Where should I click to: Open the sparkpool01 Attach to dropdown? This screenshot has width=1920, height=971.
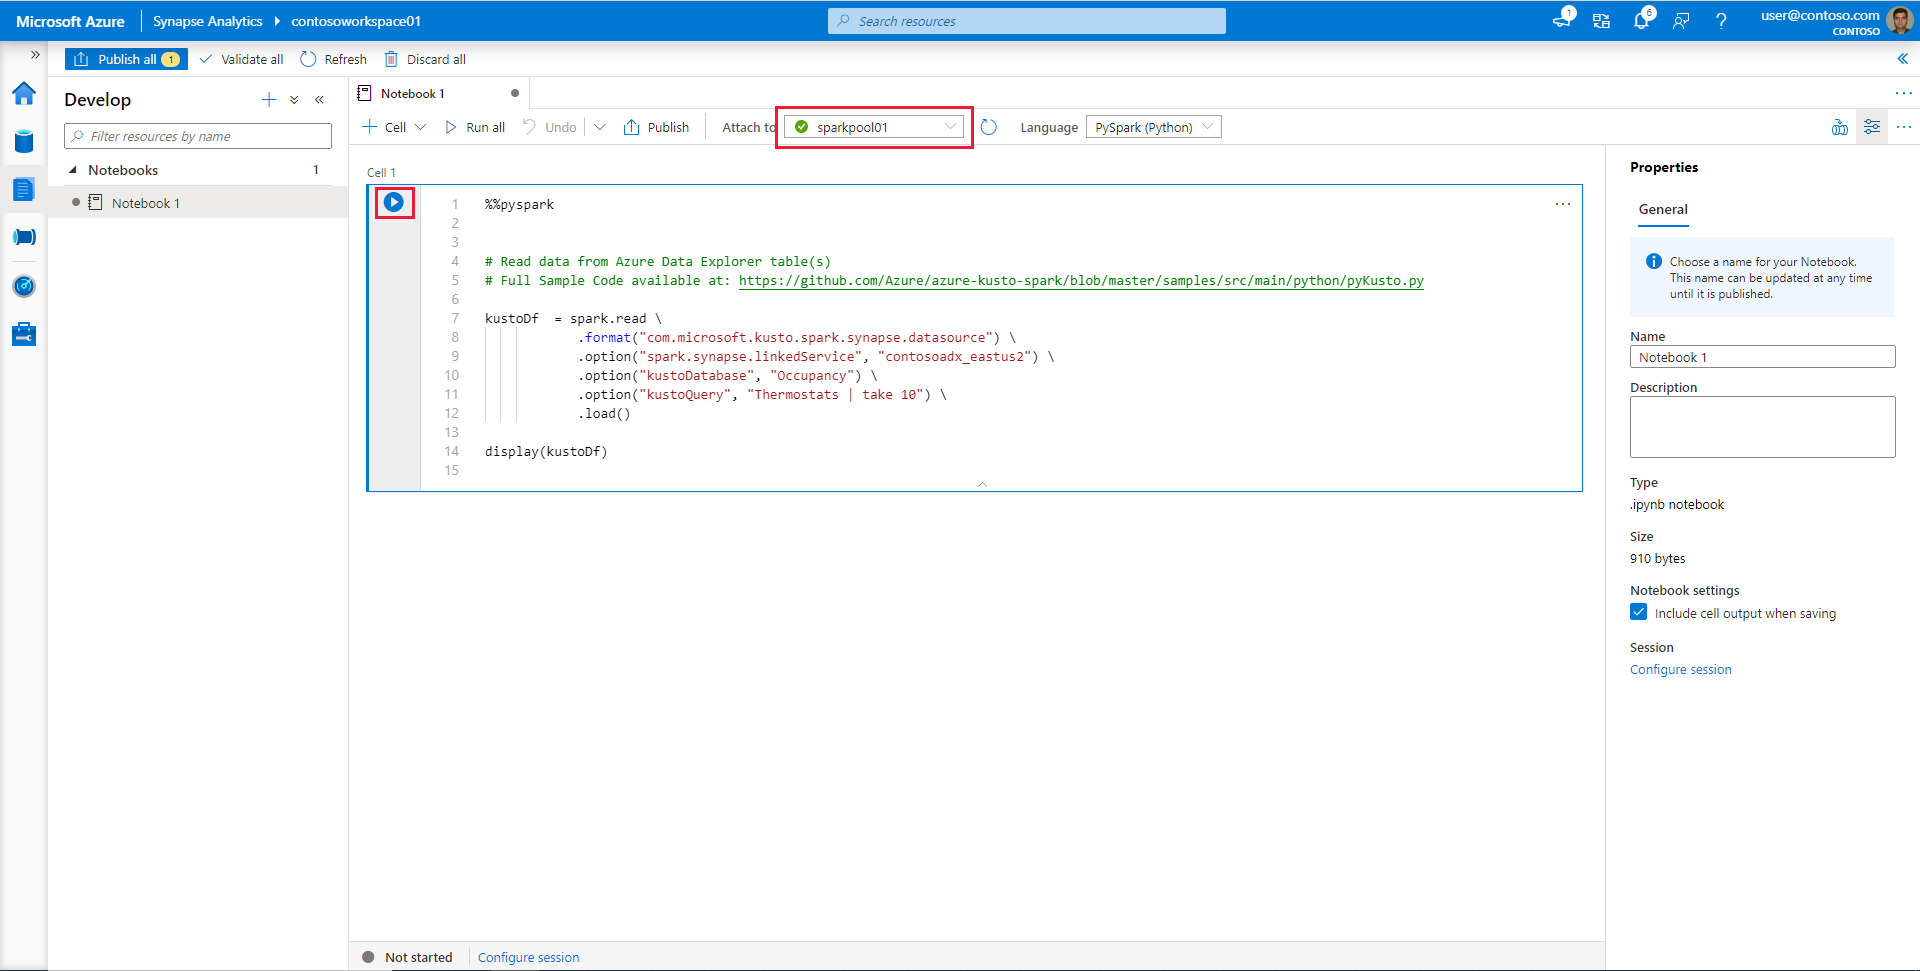click(x=874, y=127)
